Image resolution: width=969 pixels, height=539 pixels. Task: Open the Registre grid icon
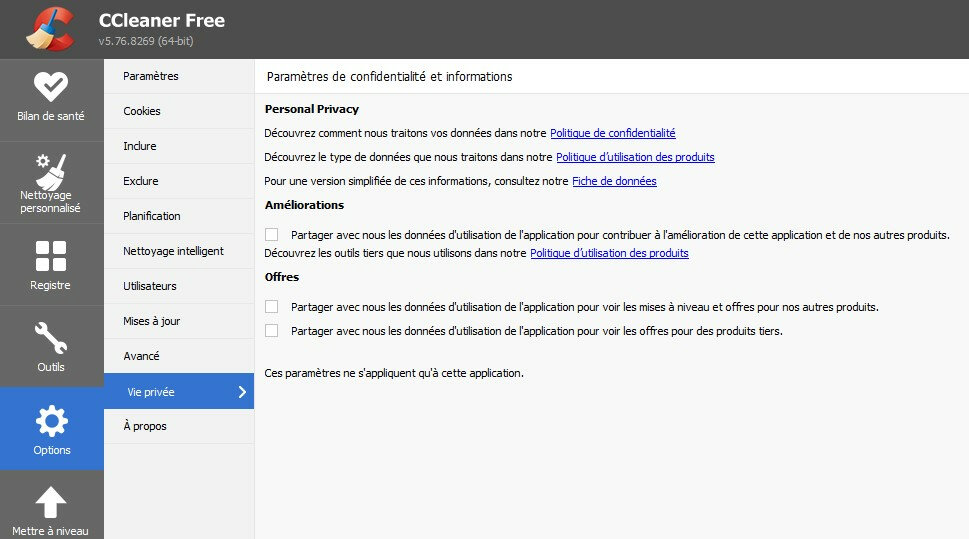point(51,256)
